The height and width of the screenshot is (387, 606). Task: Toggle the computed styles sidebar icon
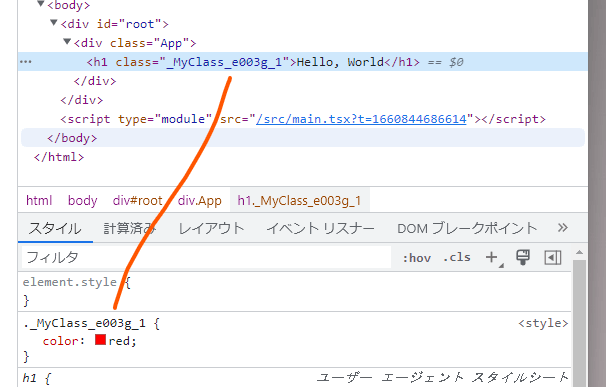point(553,257)
